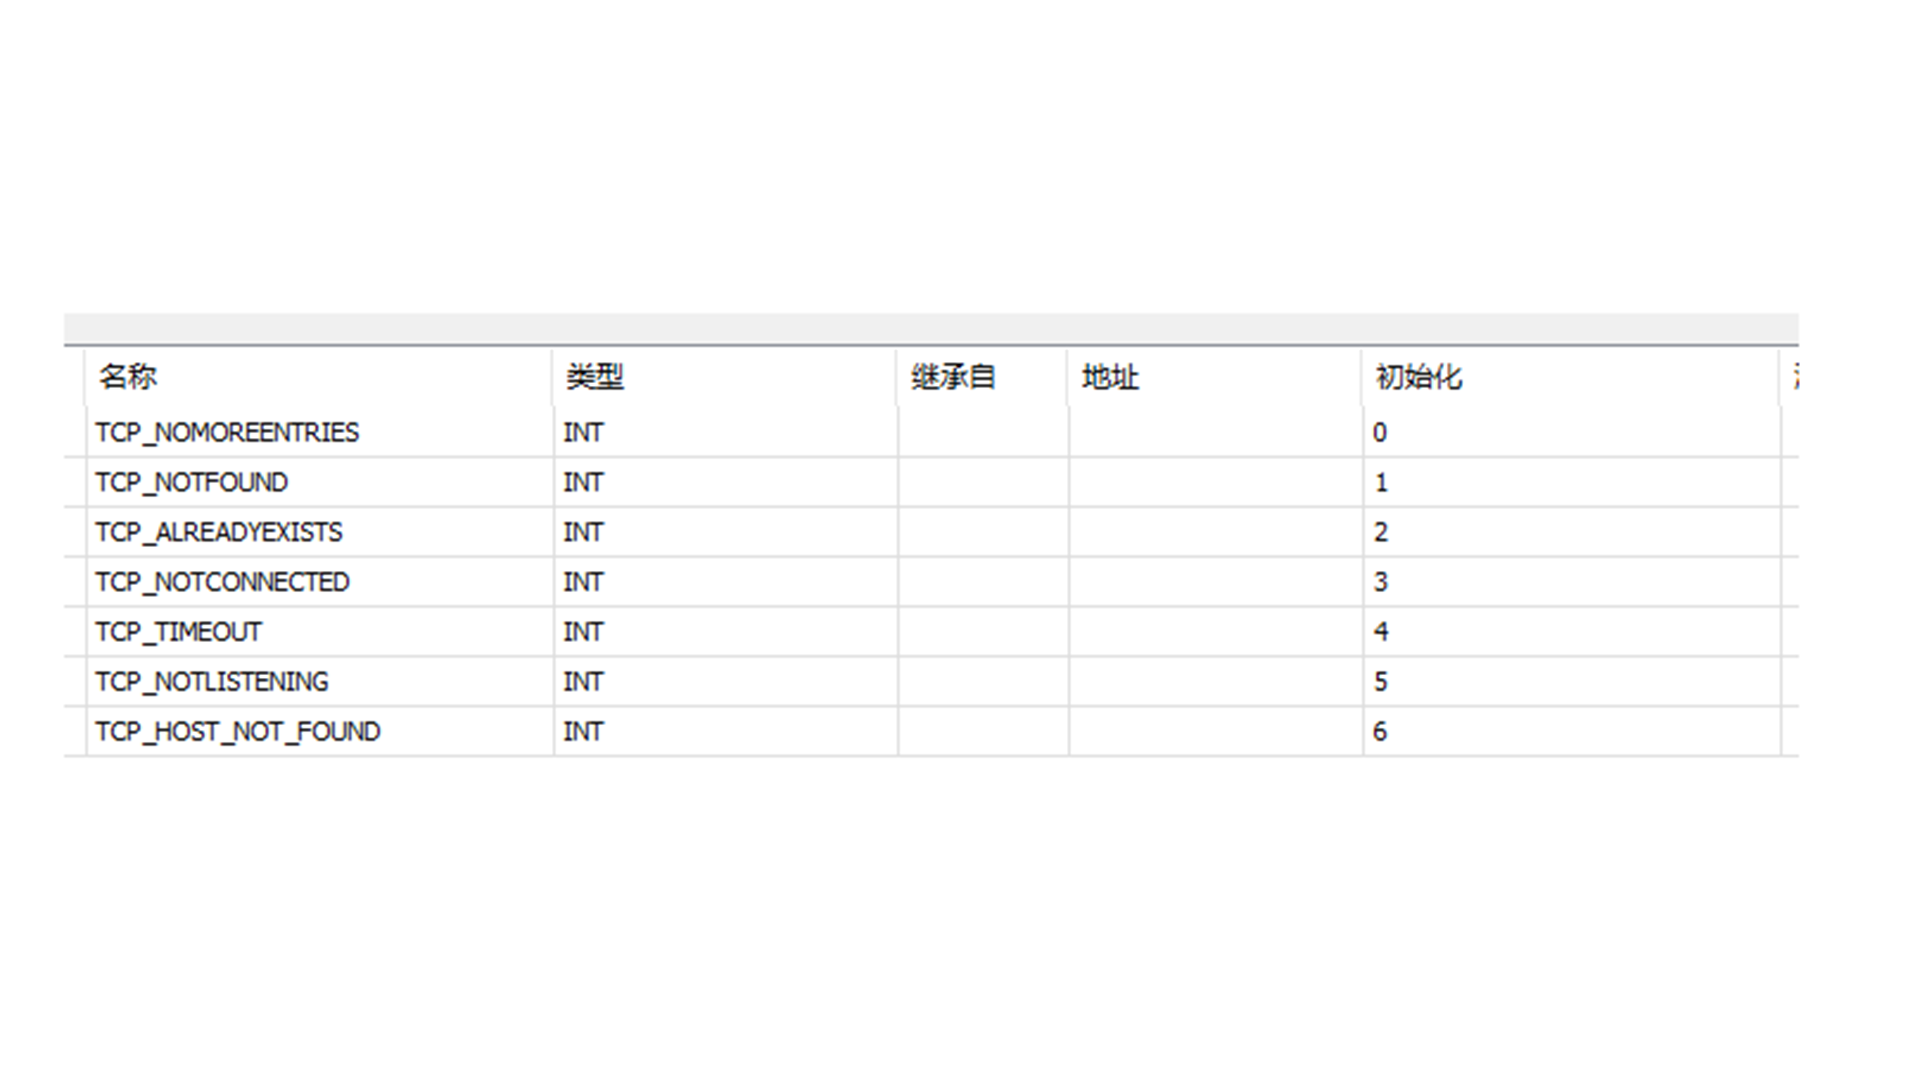Image resolution: width=1920 pixels, height=1080 pixels.
Task: Click empty 继承自 cell of TCP_ALREADYEXISTS row
Action: [x=983, y=532]
